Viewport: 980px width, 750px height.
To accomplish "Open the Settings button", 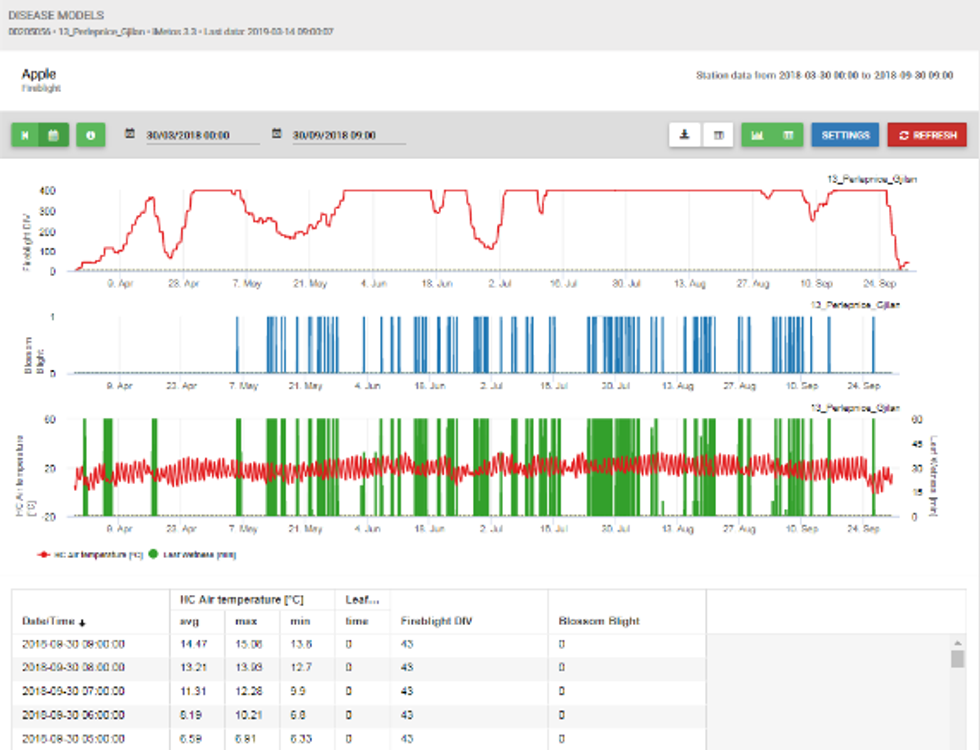I will click(x=845, y=135).
